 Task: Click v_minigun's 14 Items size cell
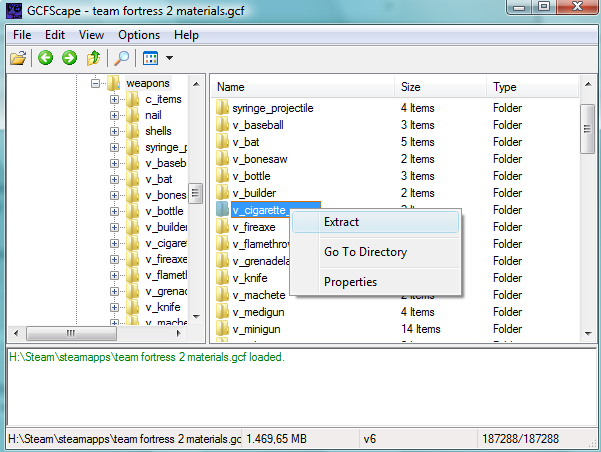(420, 329)
